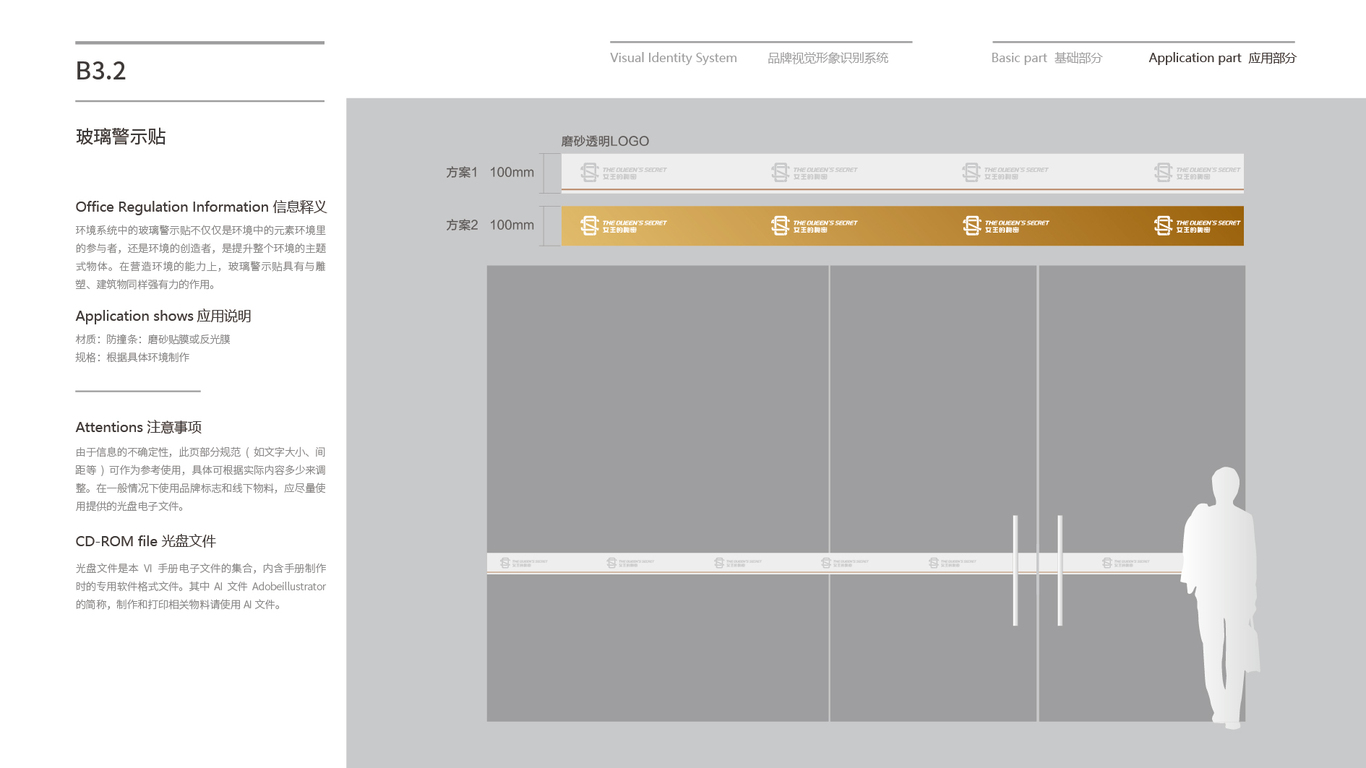Click the 方案2 label

click(x=462, y=225)
